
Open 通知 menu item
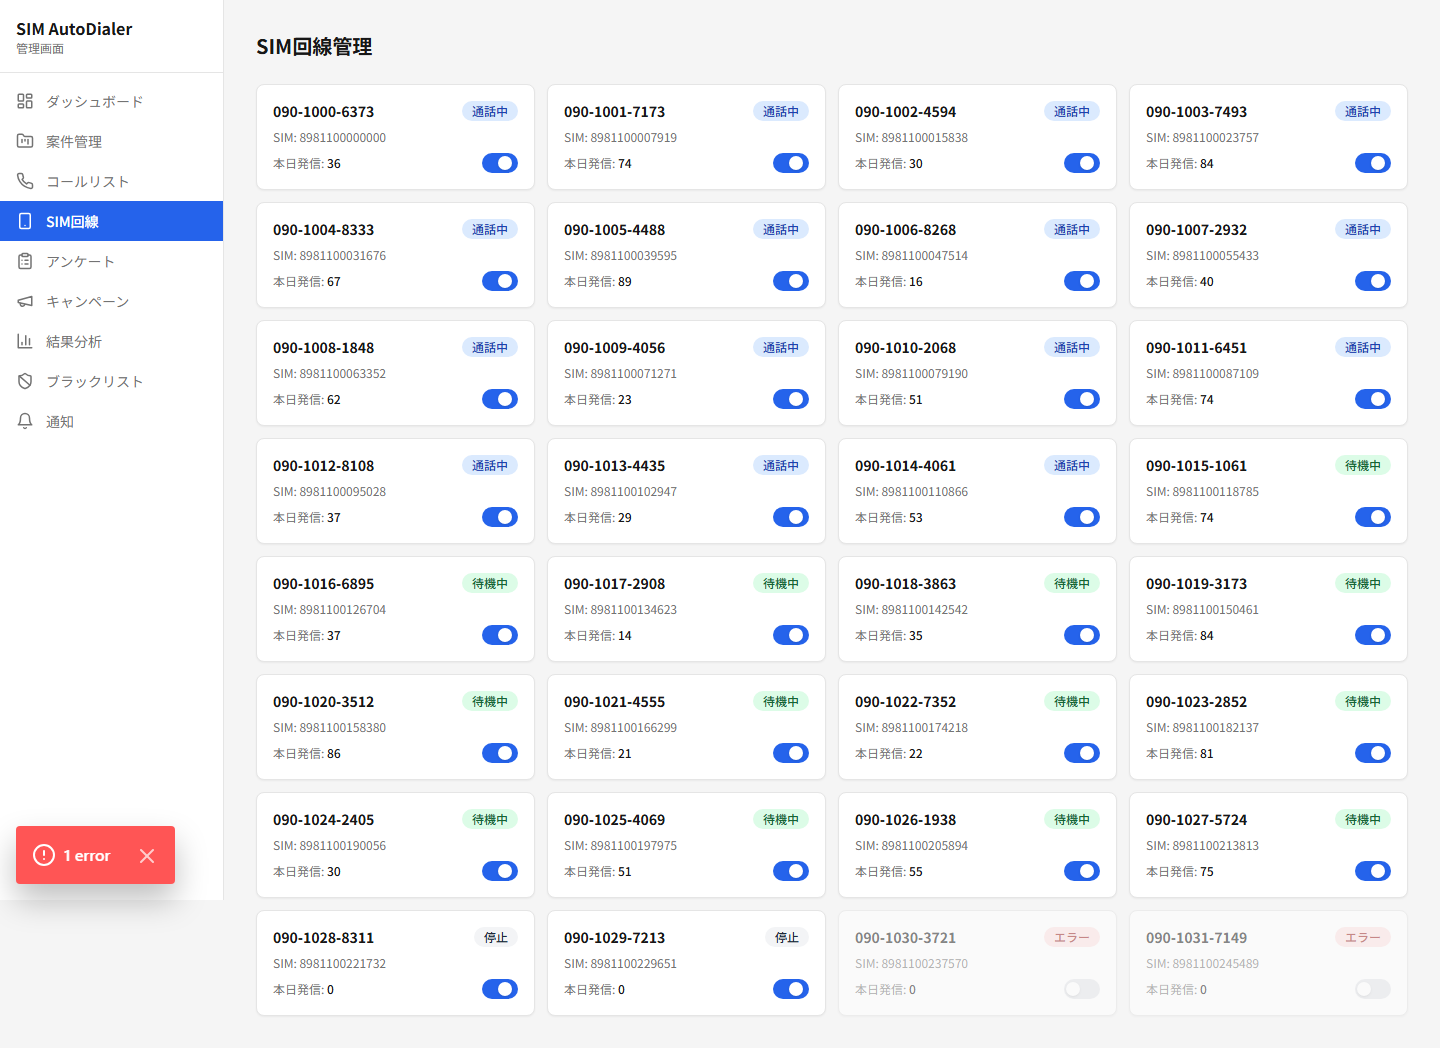(x=111, y=421)
